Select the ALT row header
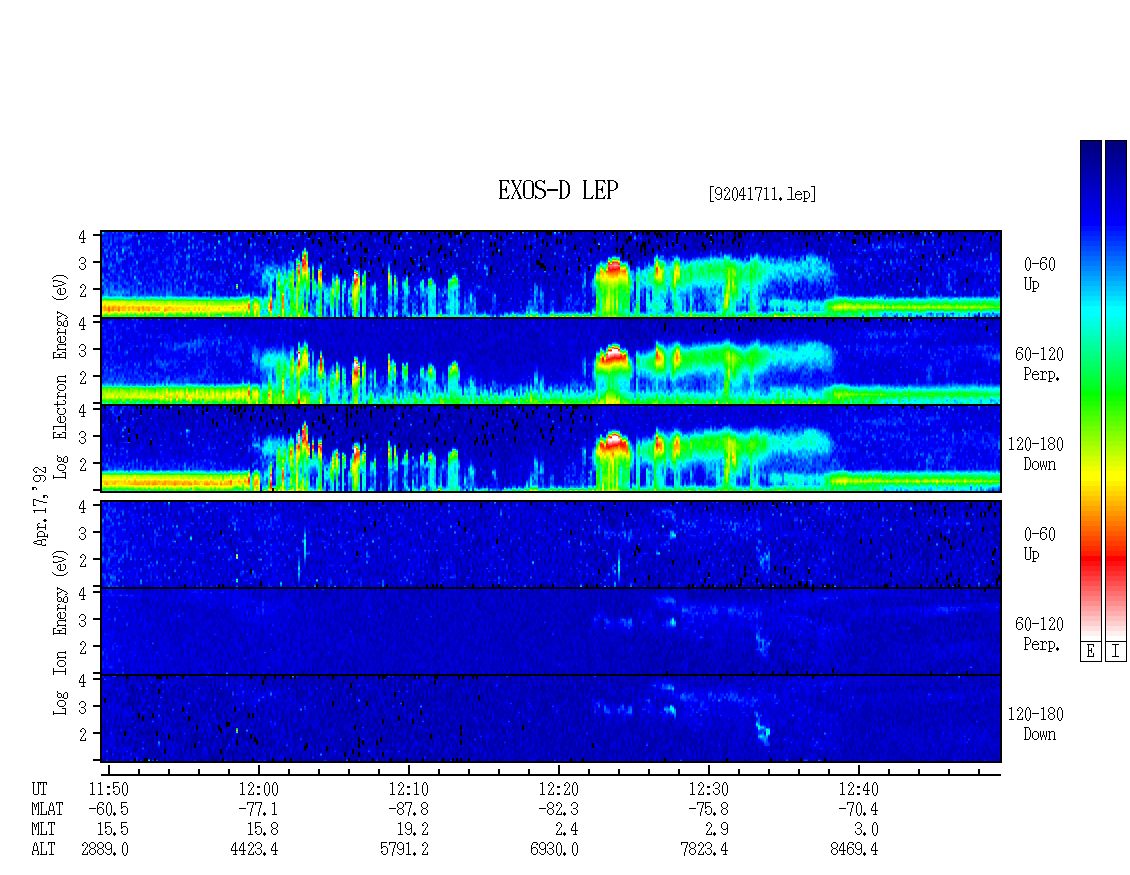 [x=43, y=850]
